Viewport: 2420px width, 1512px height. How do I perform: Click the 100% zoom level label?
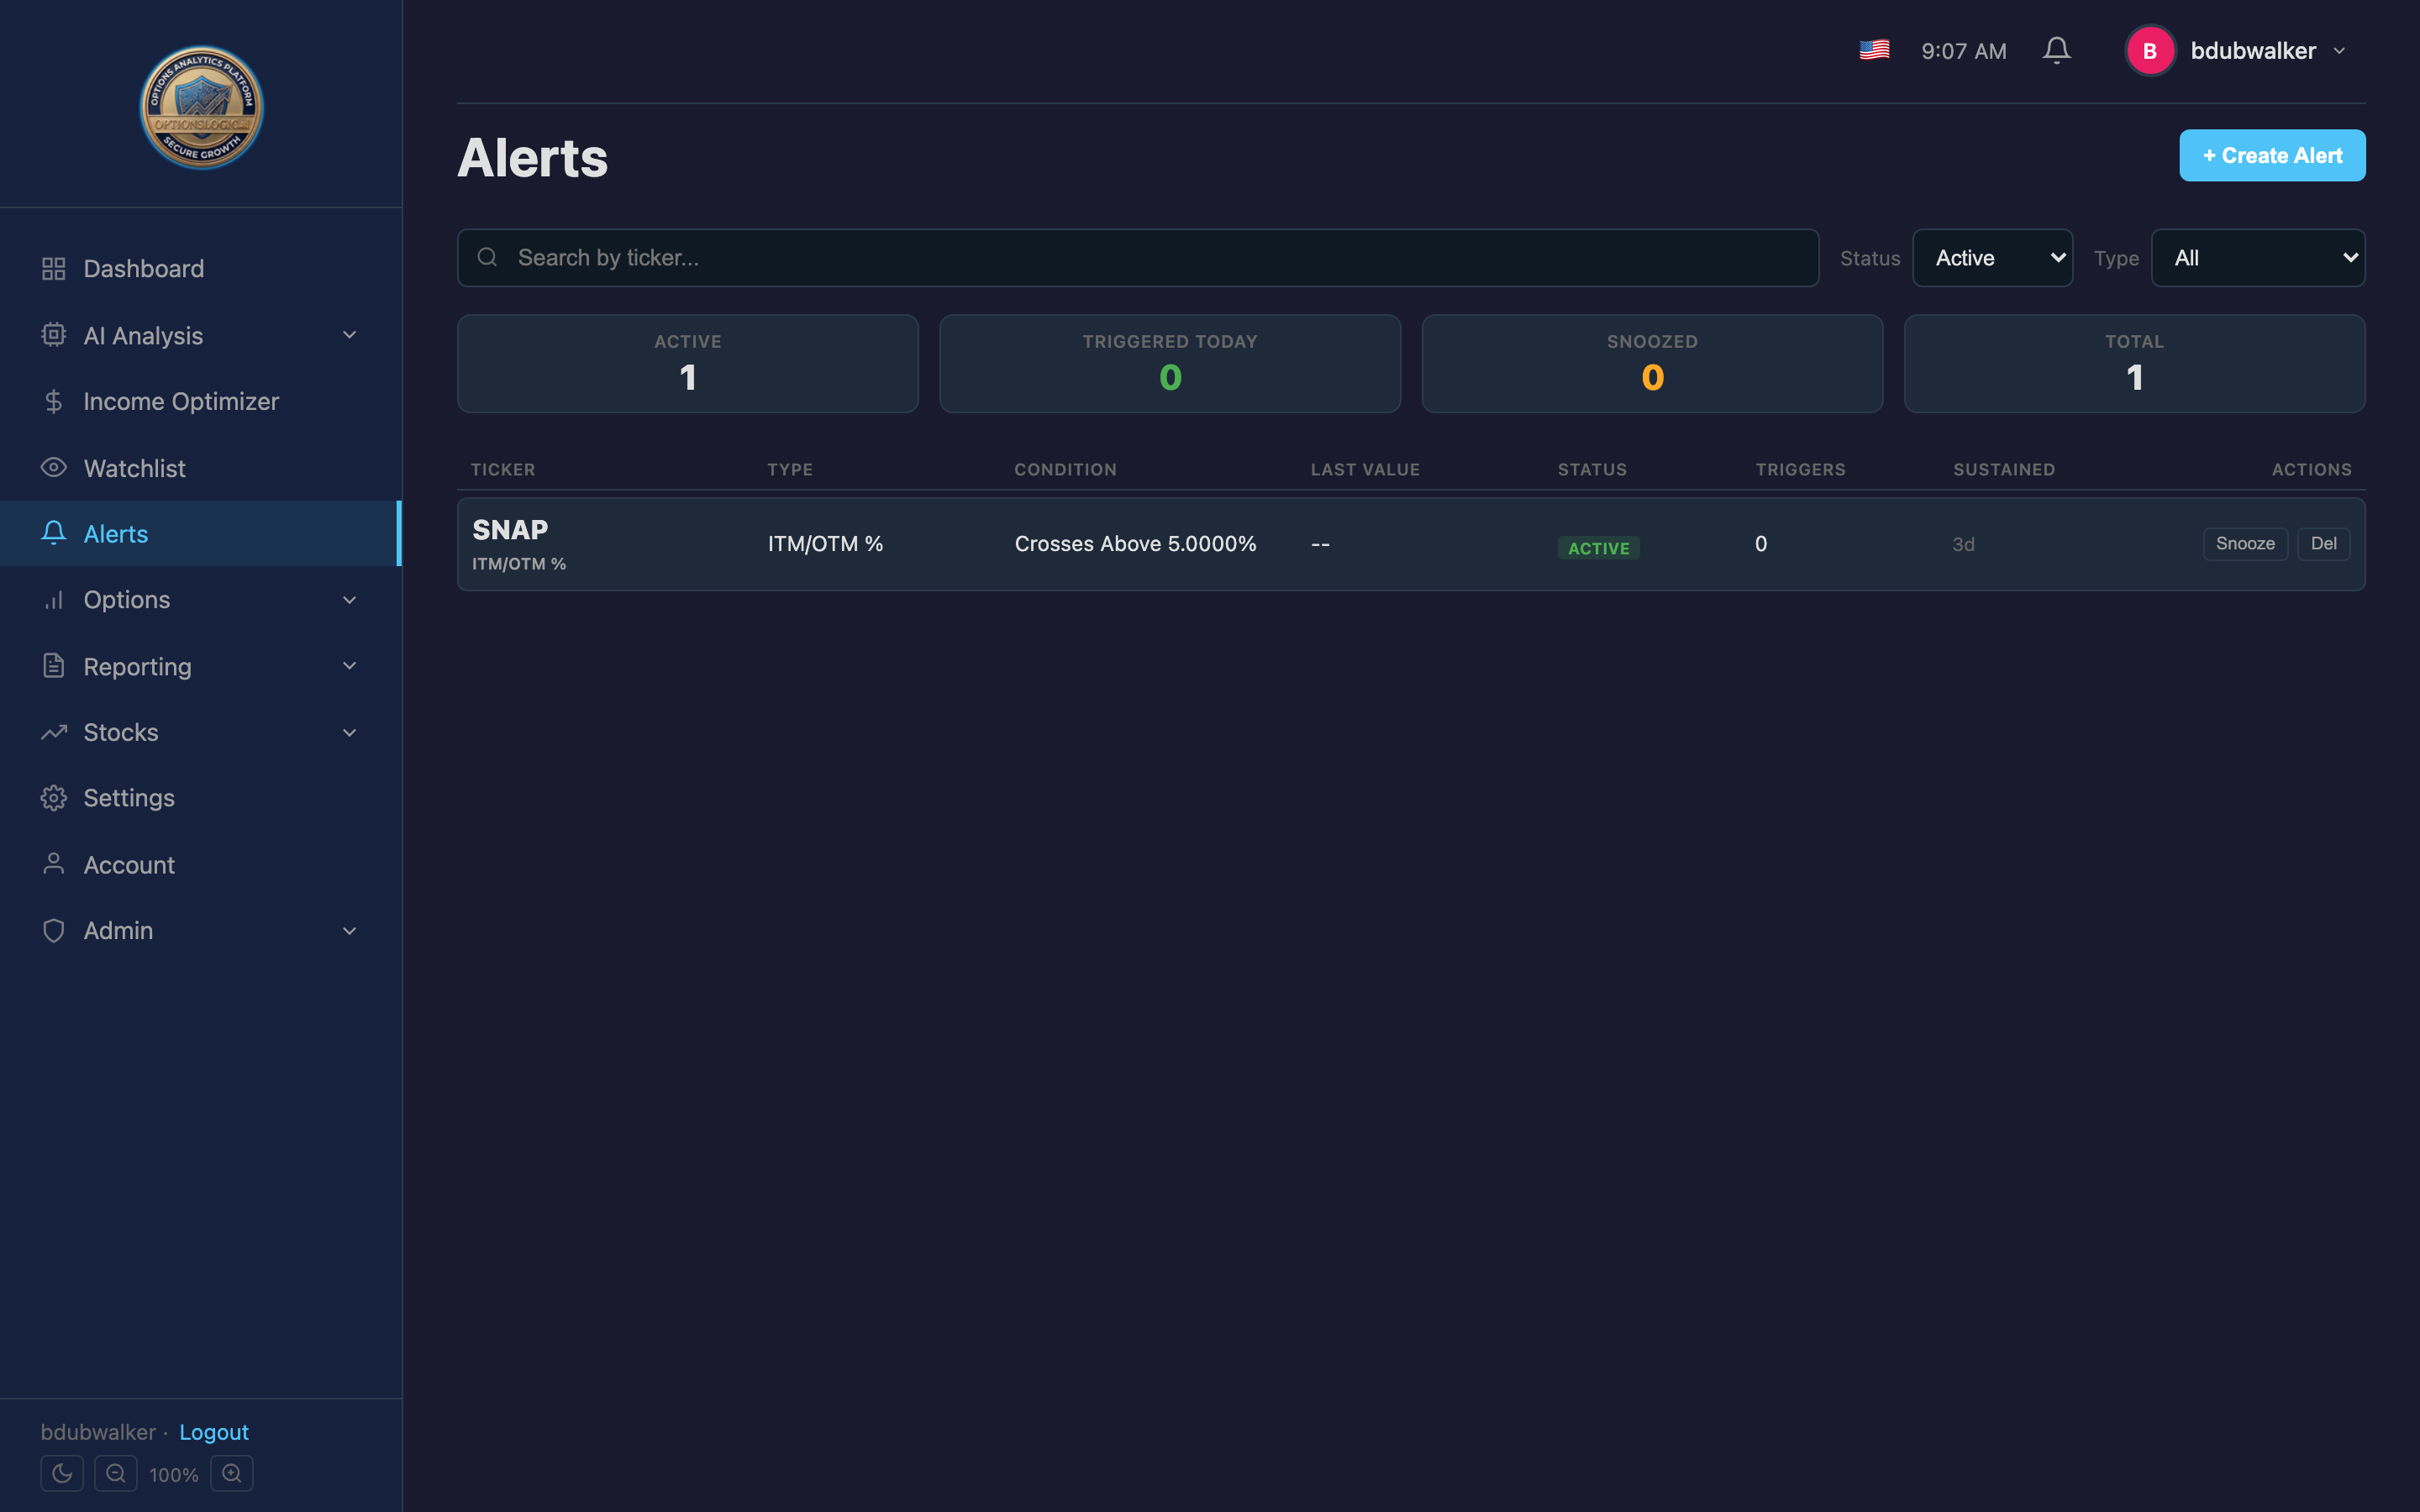click(174, 1475)
